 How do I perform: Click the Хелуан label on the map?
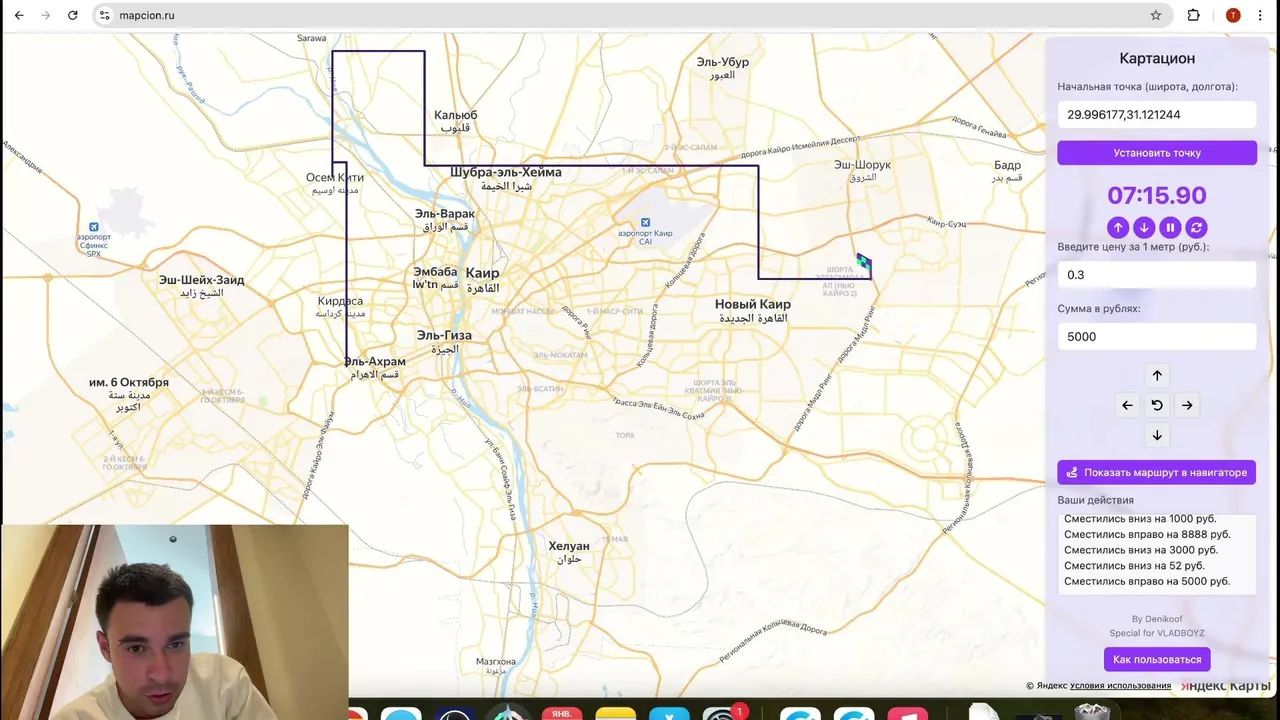tap(569, 546)
